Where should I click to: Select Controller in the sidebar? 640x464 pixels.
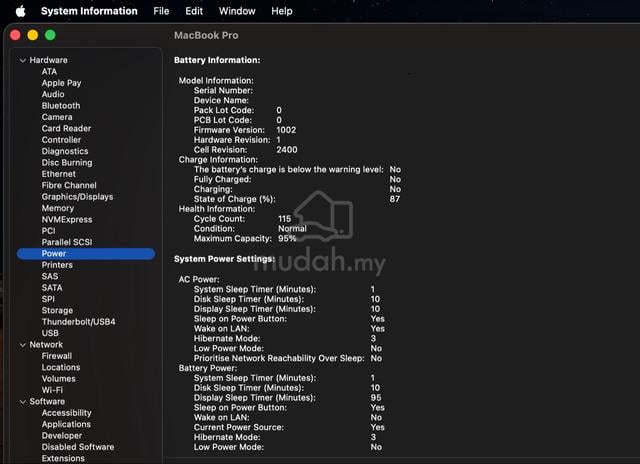click(x=61, y=140)
